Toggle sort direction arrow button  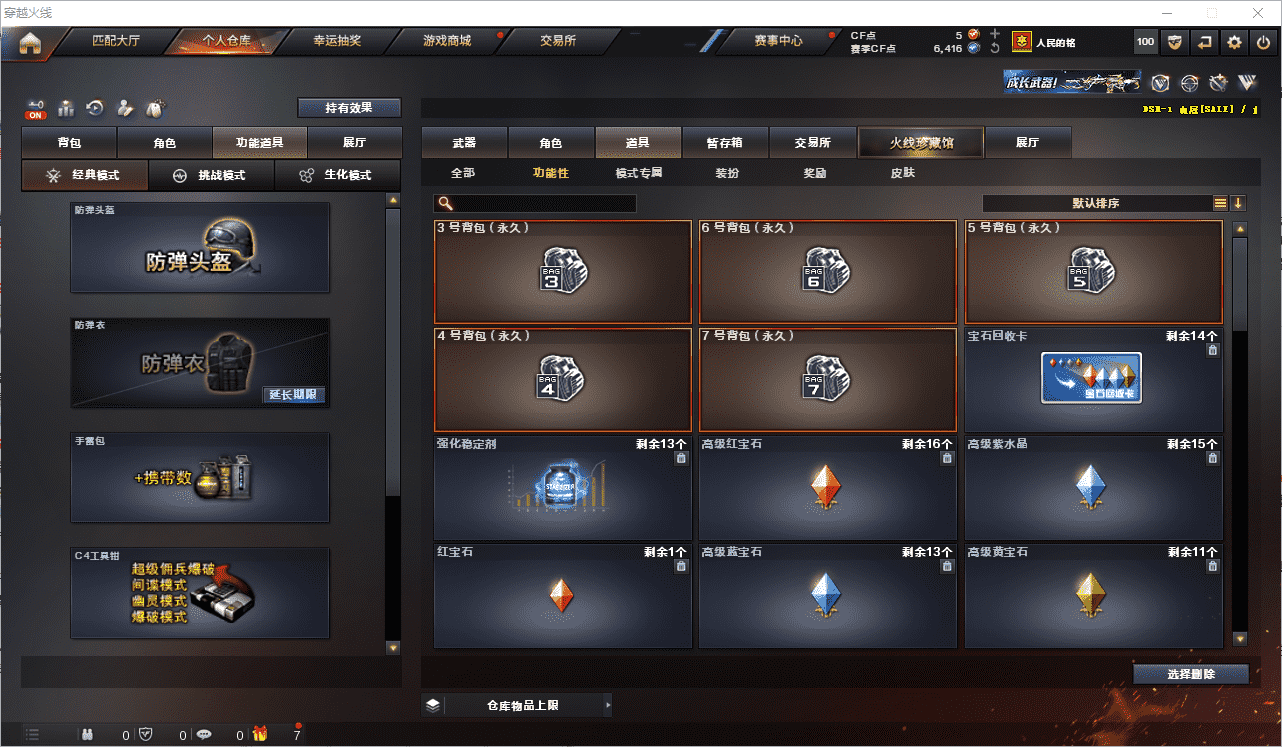point(1238,203)
